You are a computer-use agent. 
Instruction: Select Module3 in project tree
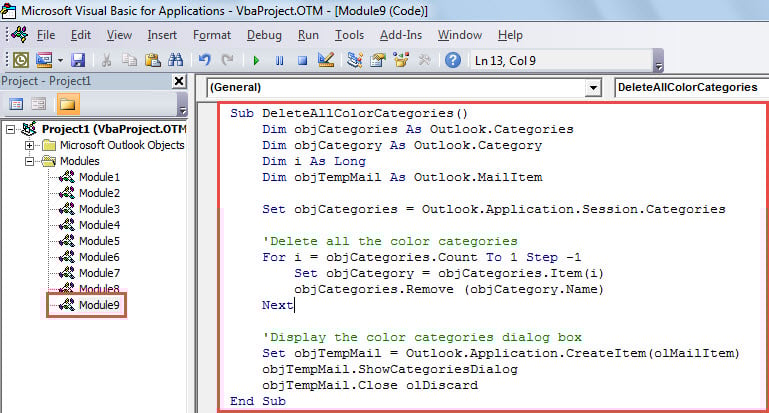(99, 209)
